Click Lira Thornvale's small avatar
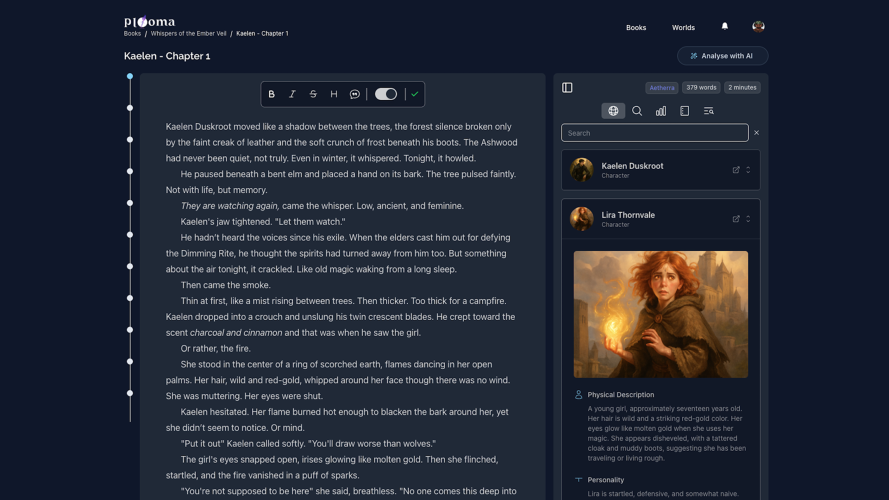 (x=582, y=219)
